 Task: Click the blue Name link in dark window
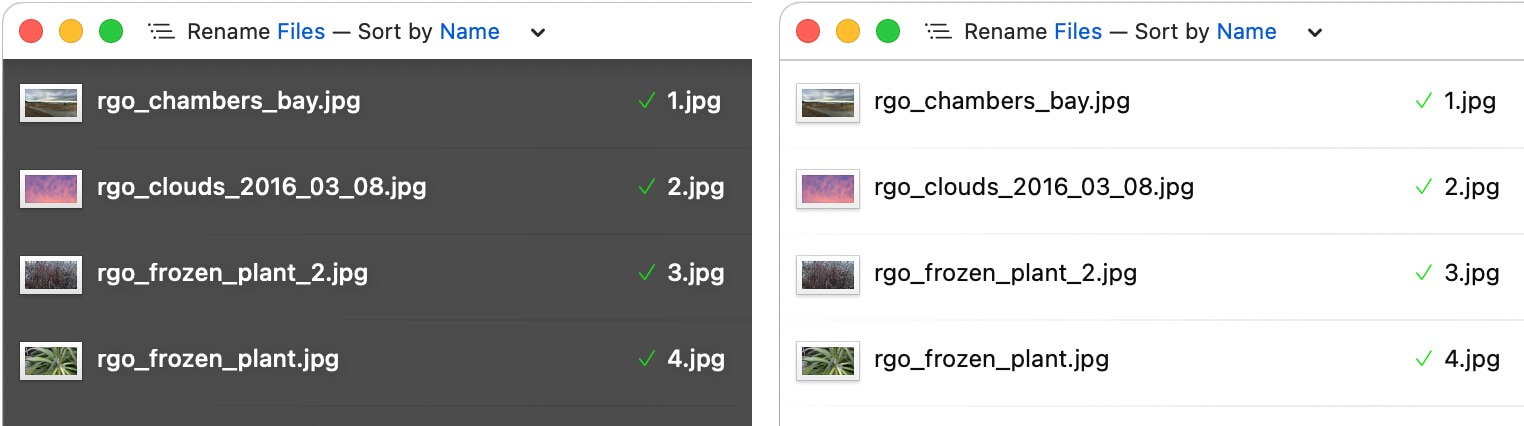(469, 32)
